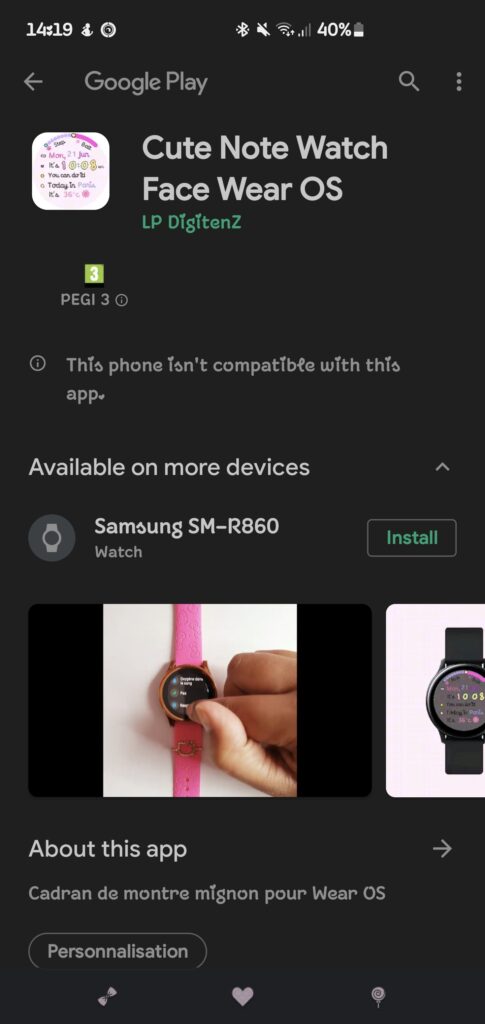Tap the Samsung SM-R860 watch icon
The height and width of the screenshot is (1024, 485).
52,538
